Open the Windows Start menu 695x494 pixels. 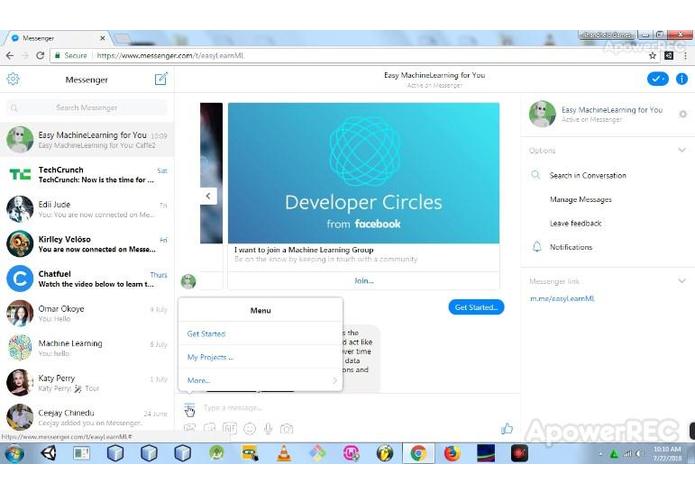coord(14,453)
